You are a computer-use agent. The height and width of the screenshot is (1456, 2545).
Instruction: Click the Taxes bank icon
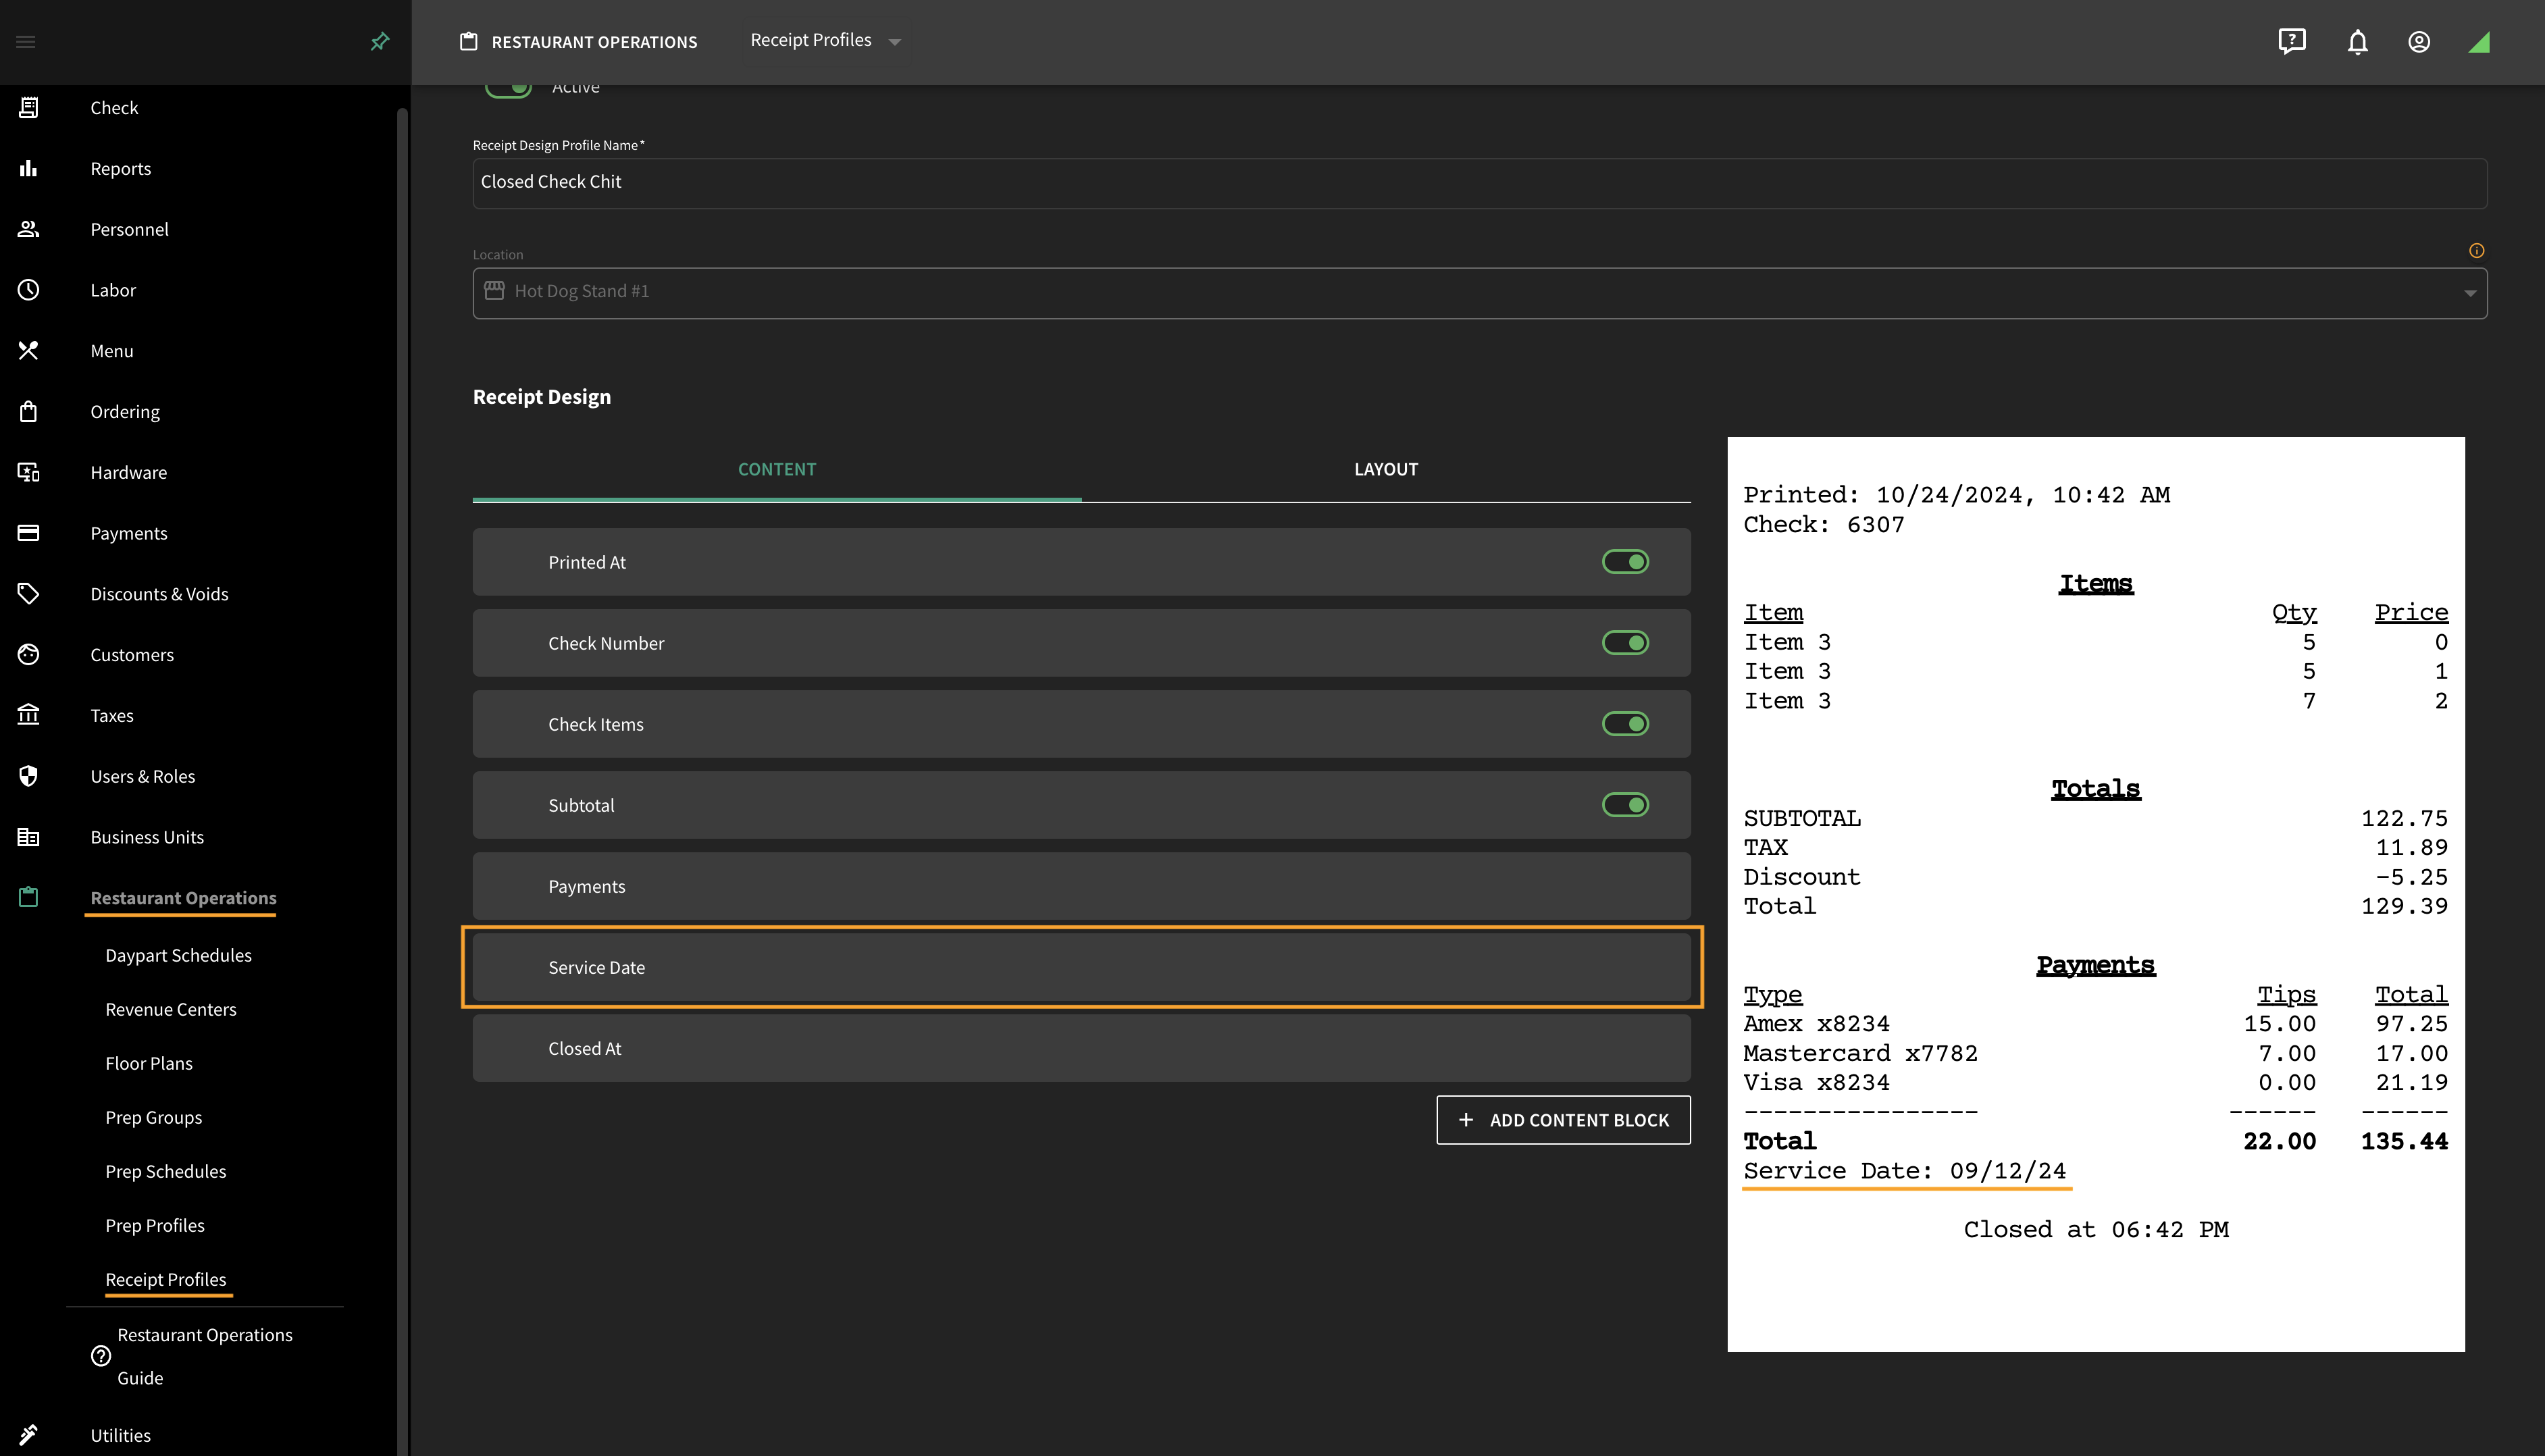(29, 715)
